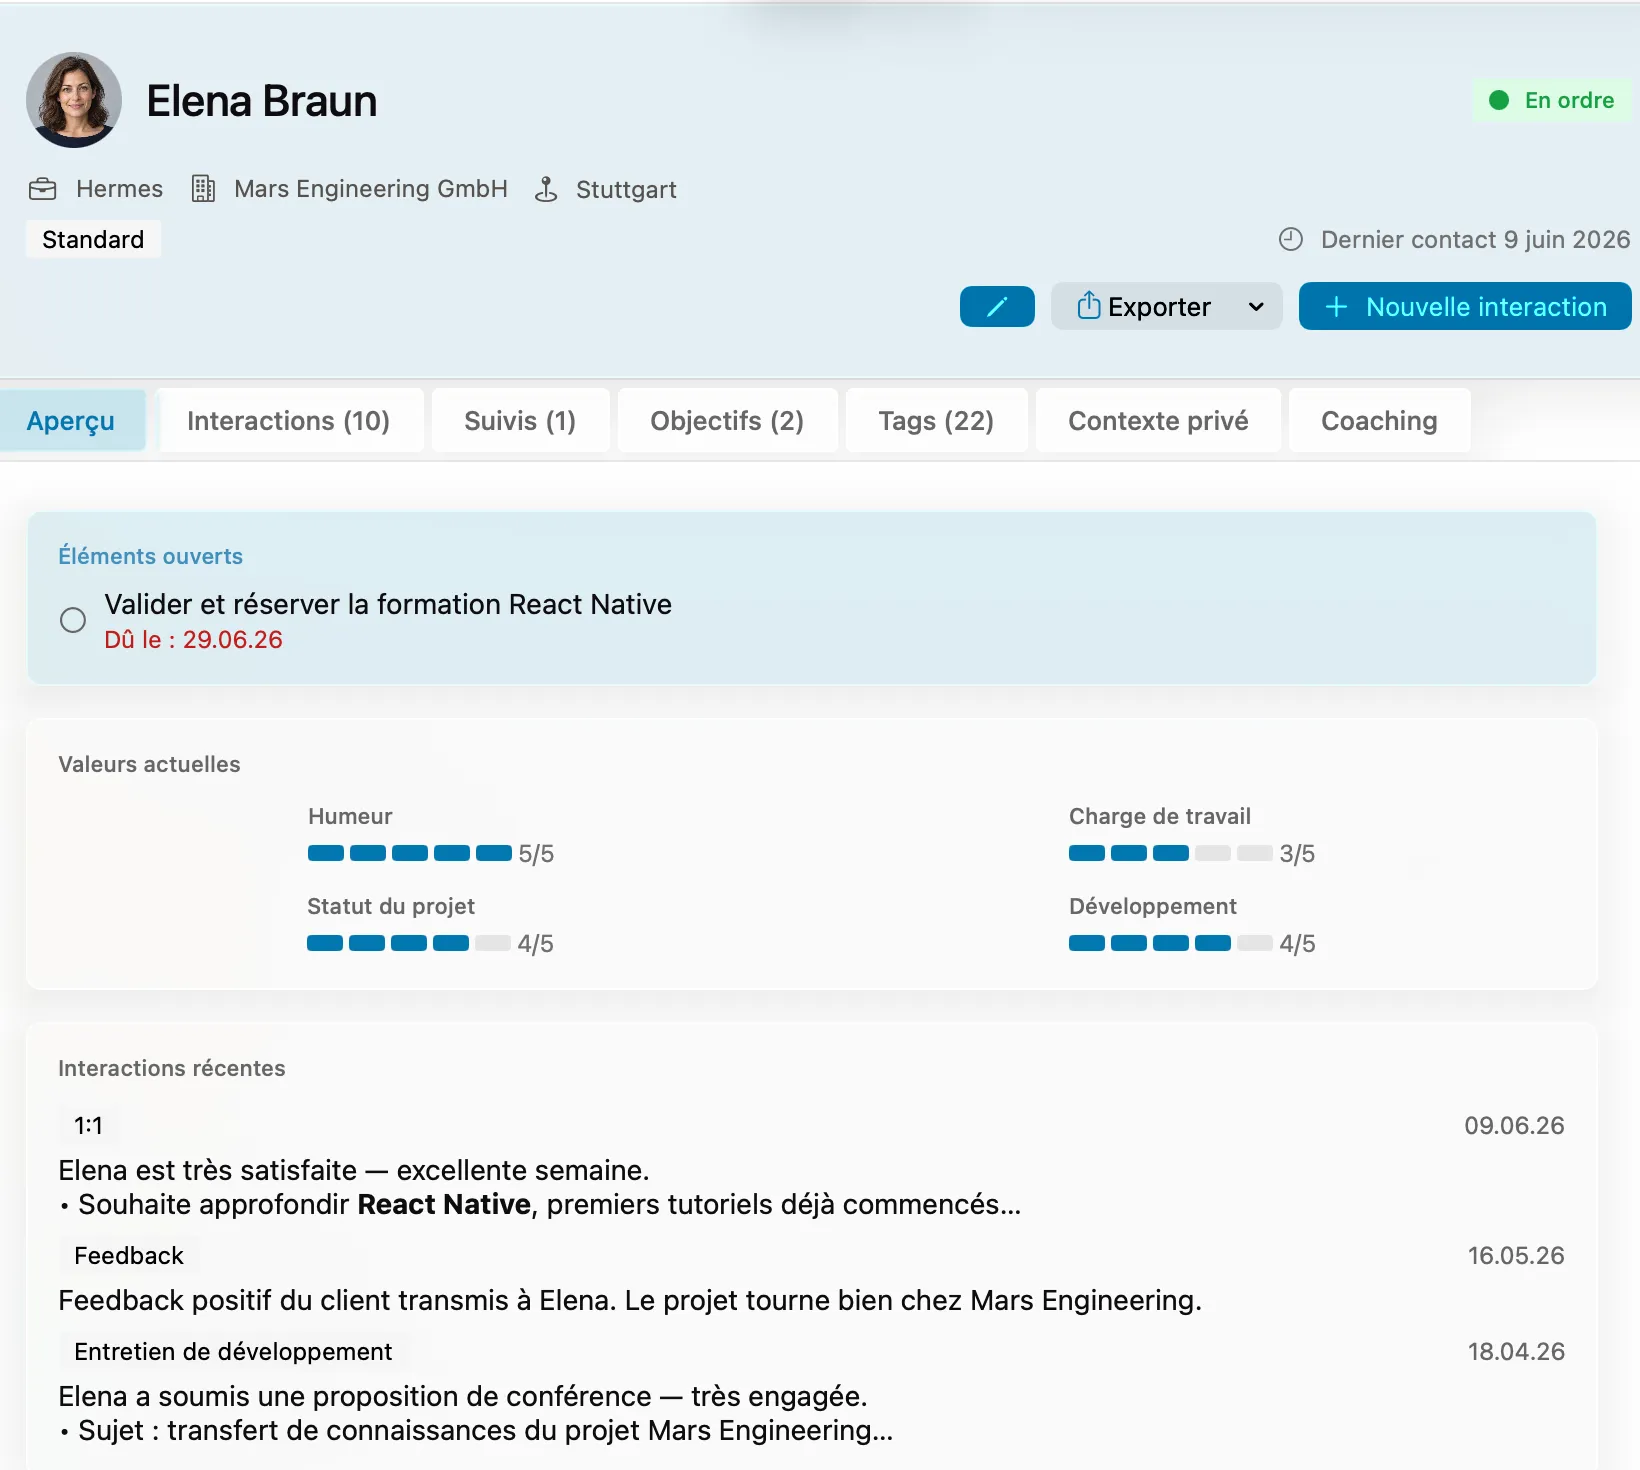Mark 'Valider et réserver la formation React Native' done

[73, 620]
